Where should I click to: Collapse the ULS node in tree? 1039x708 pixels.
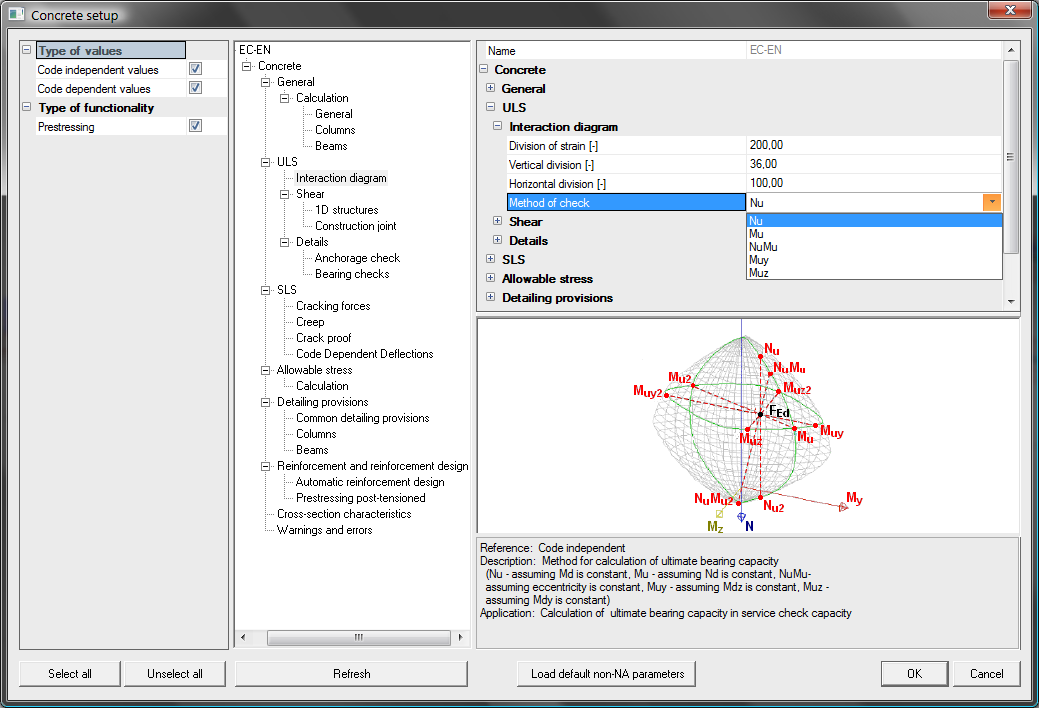(x=266, y=162)
